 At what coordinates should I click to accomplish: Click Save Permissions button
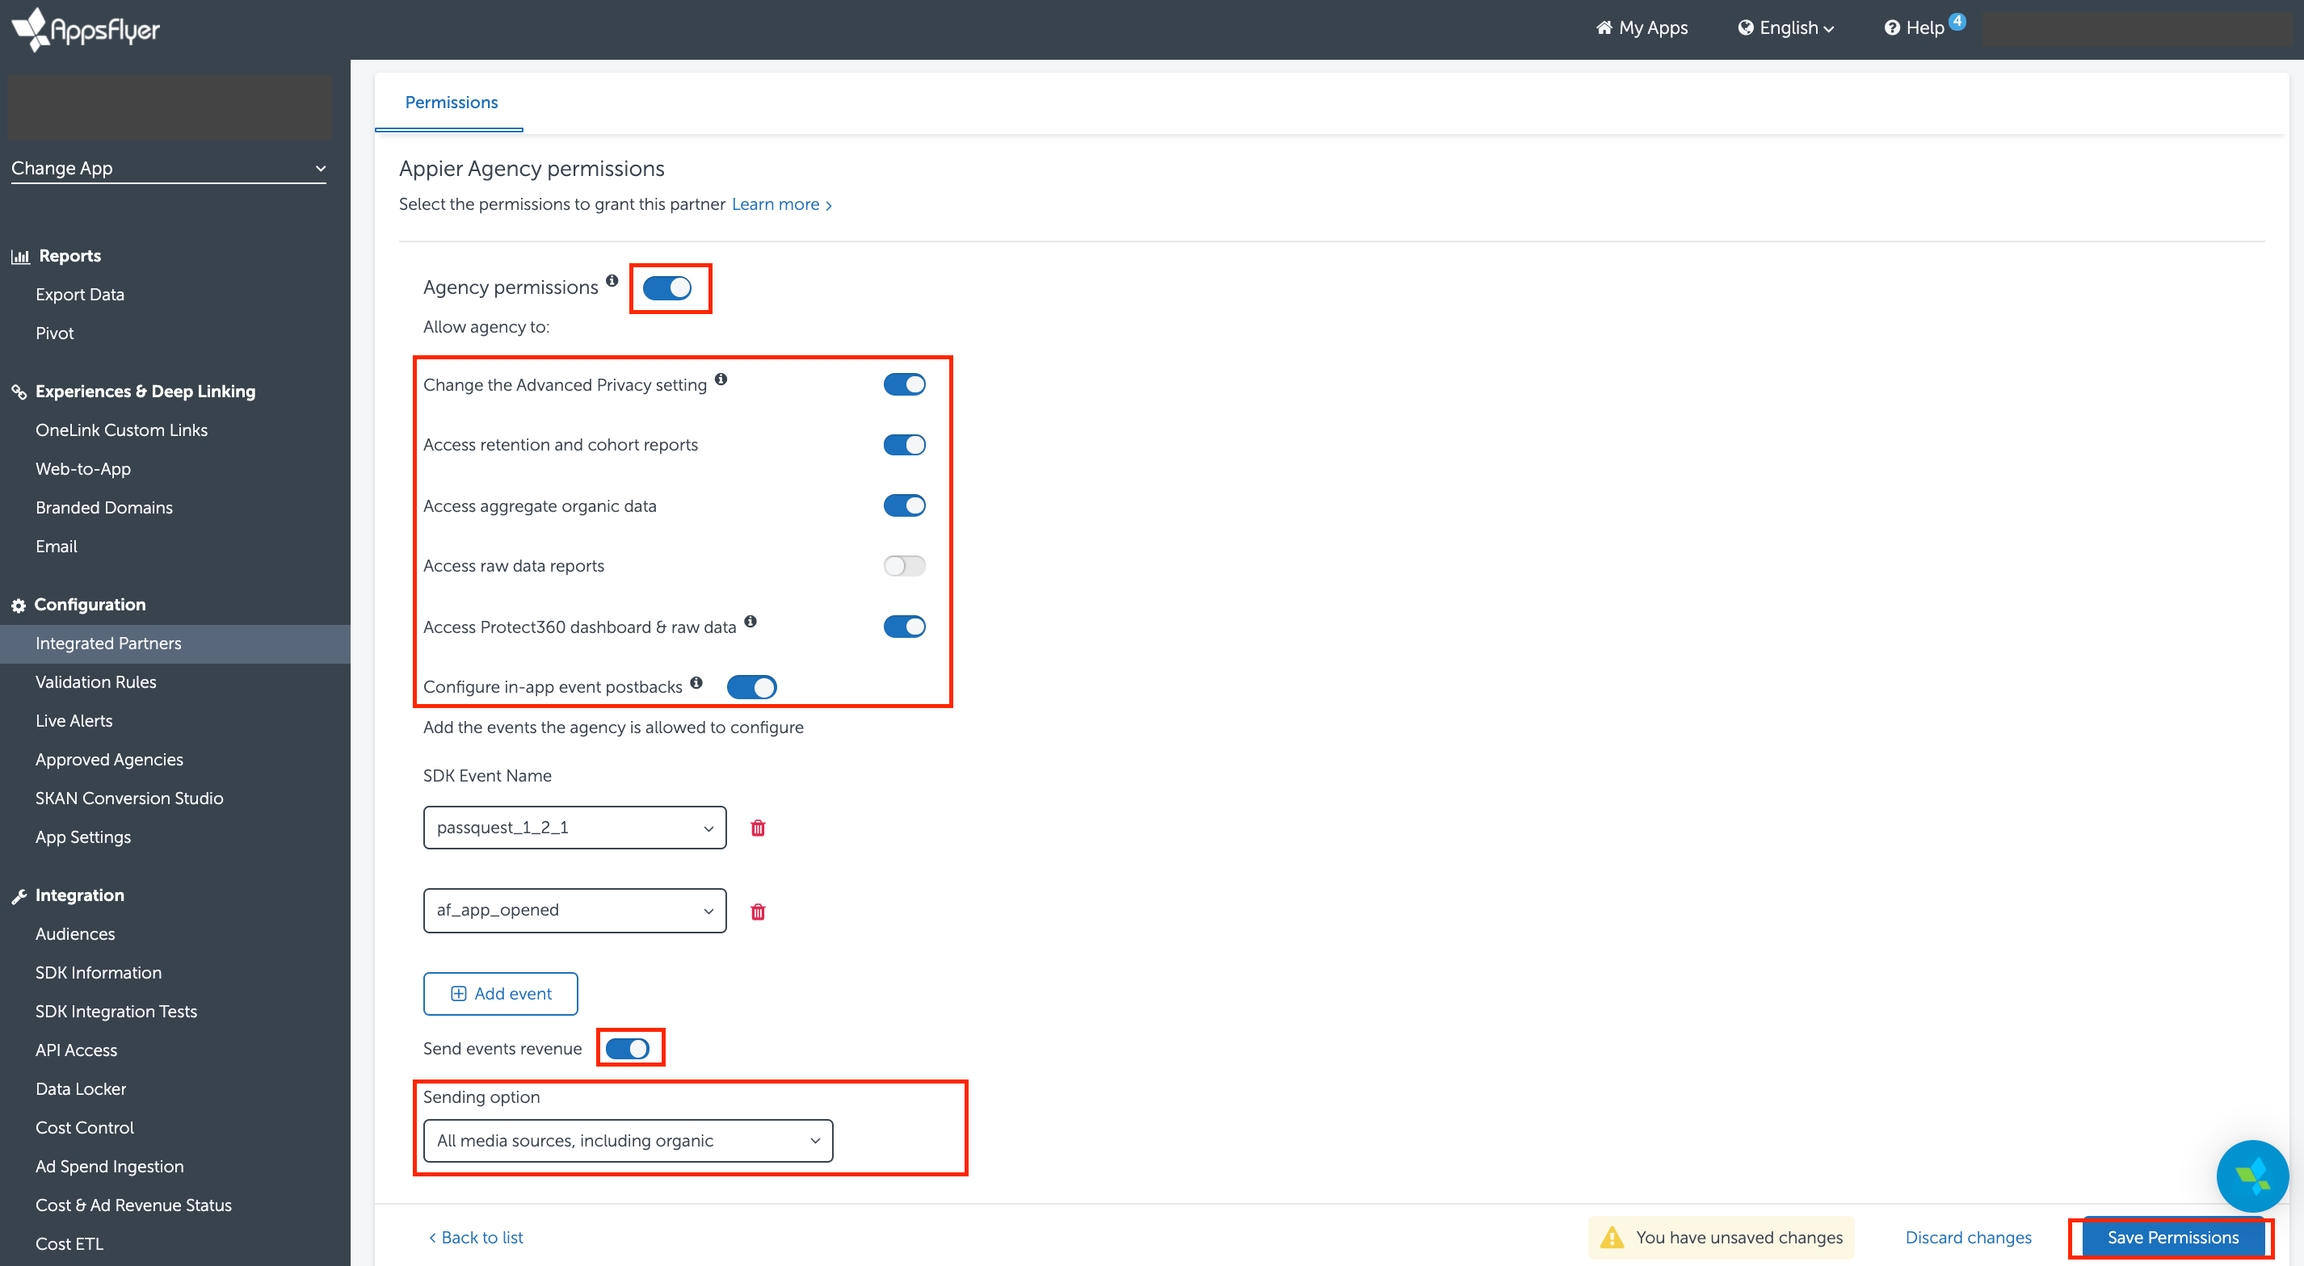[x=2172, y=1238]
